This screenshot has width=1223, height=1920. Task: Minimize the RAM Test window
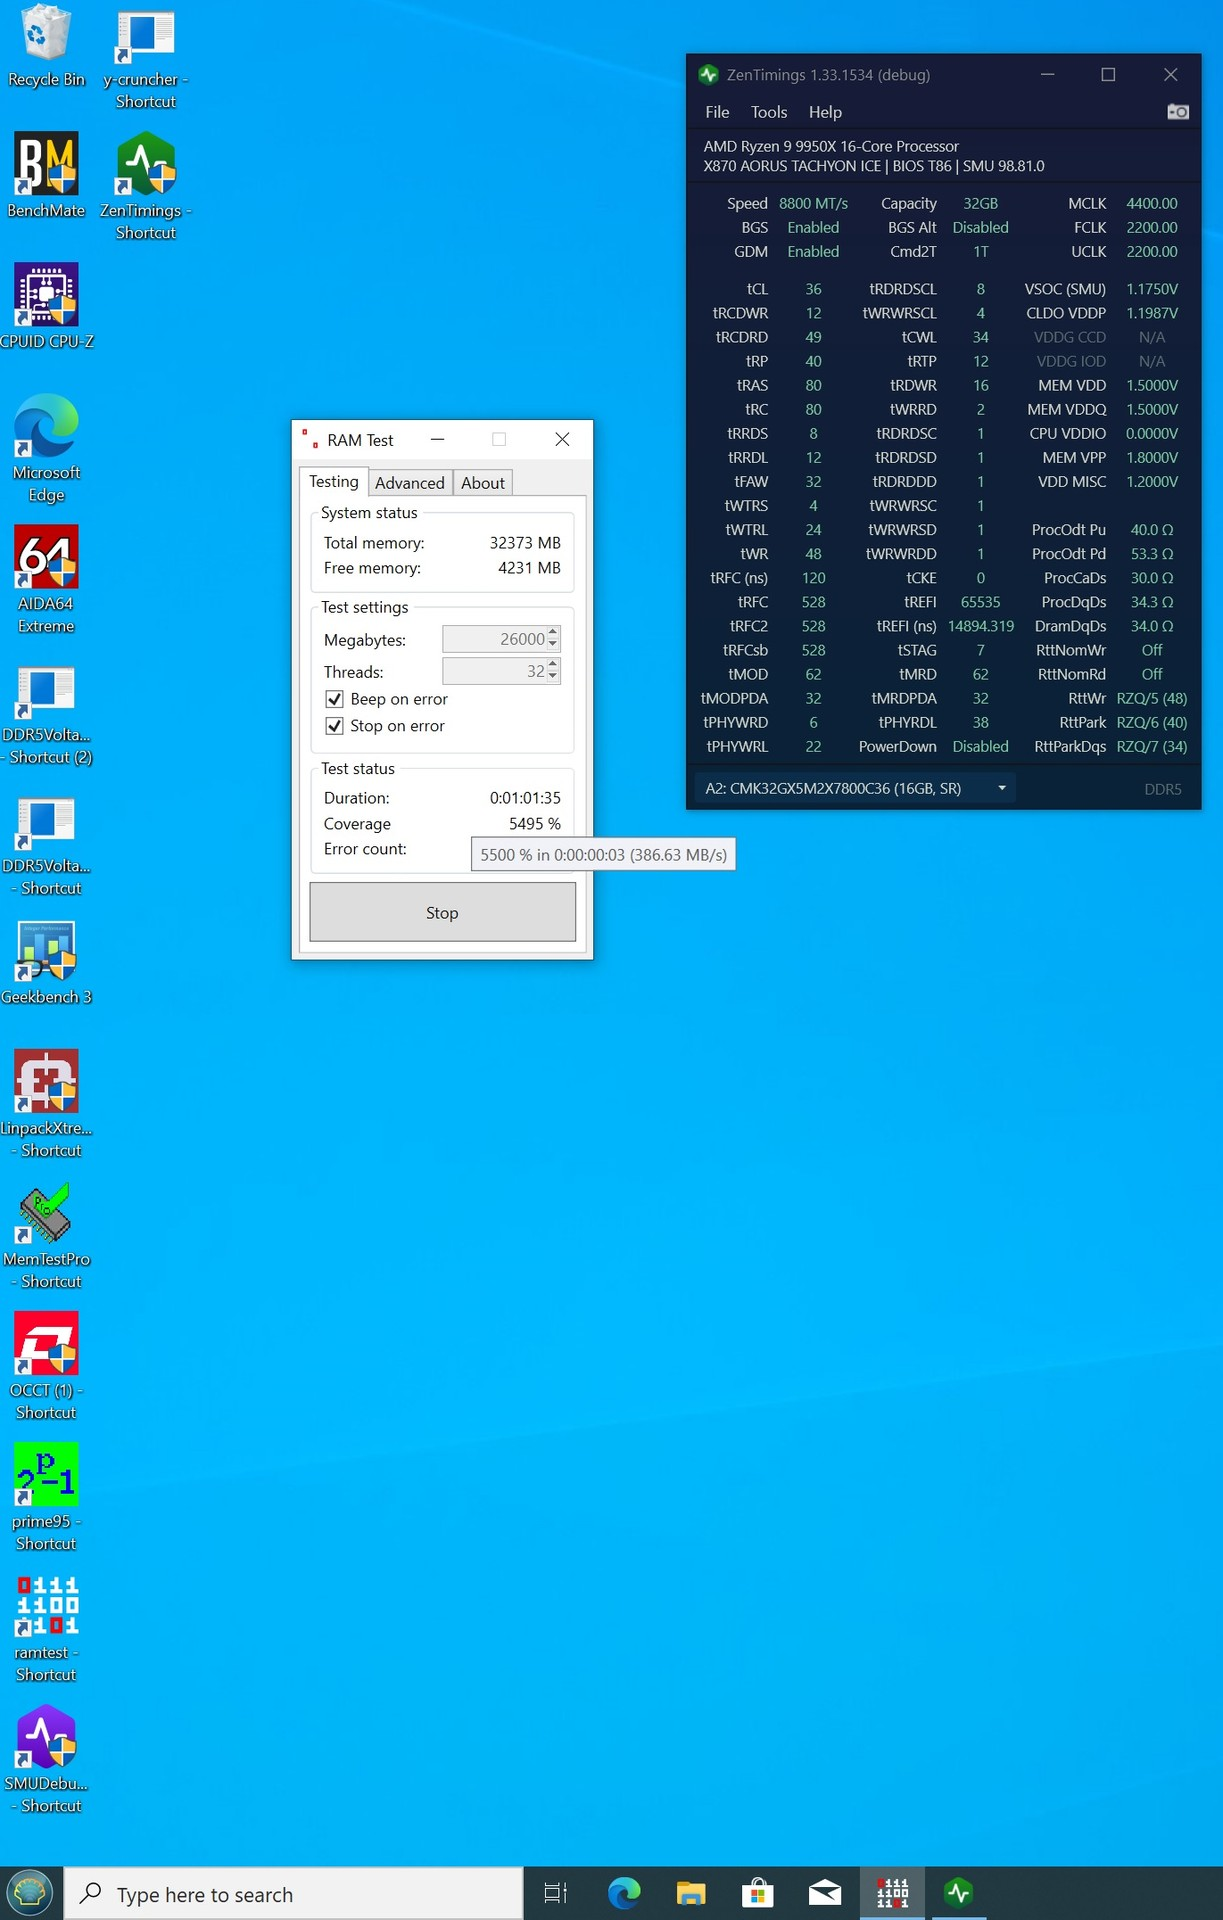point(437,440)
